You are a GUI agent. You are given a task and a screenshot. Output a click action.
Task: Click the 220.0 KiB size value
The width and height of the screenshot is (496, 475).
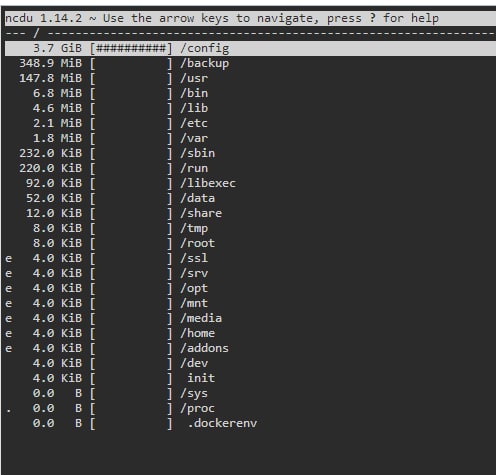click(x=50, y=168)
